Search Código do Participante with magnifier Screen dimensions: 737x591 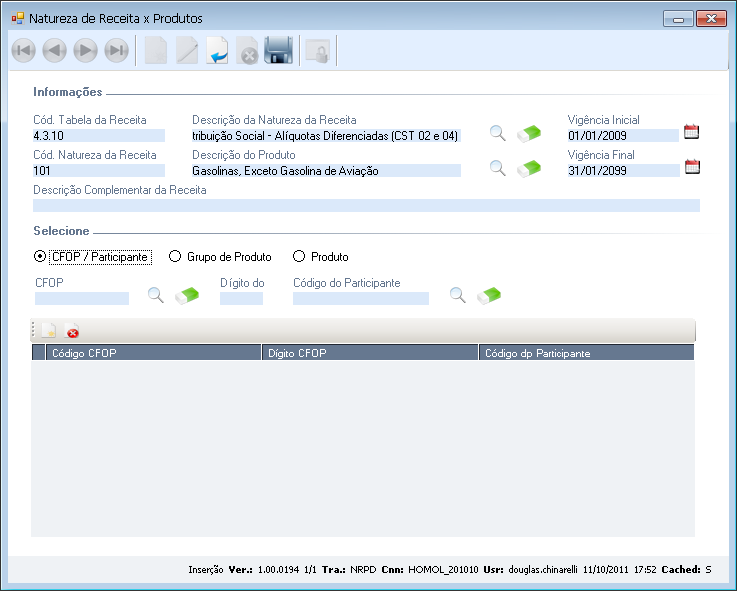click(457, 295)
